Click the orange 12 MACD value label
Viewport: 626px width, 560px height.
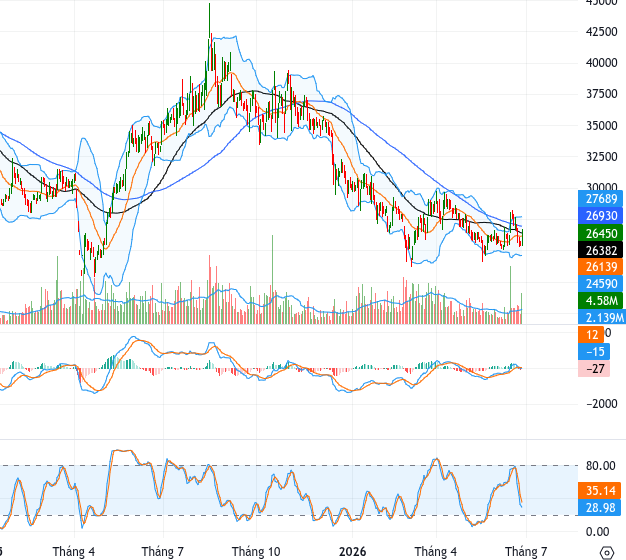(591, 334)
